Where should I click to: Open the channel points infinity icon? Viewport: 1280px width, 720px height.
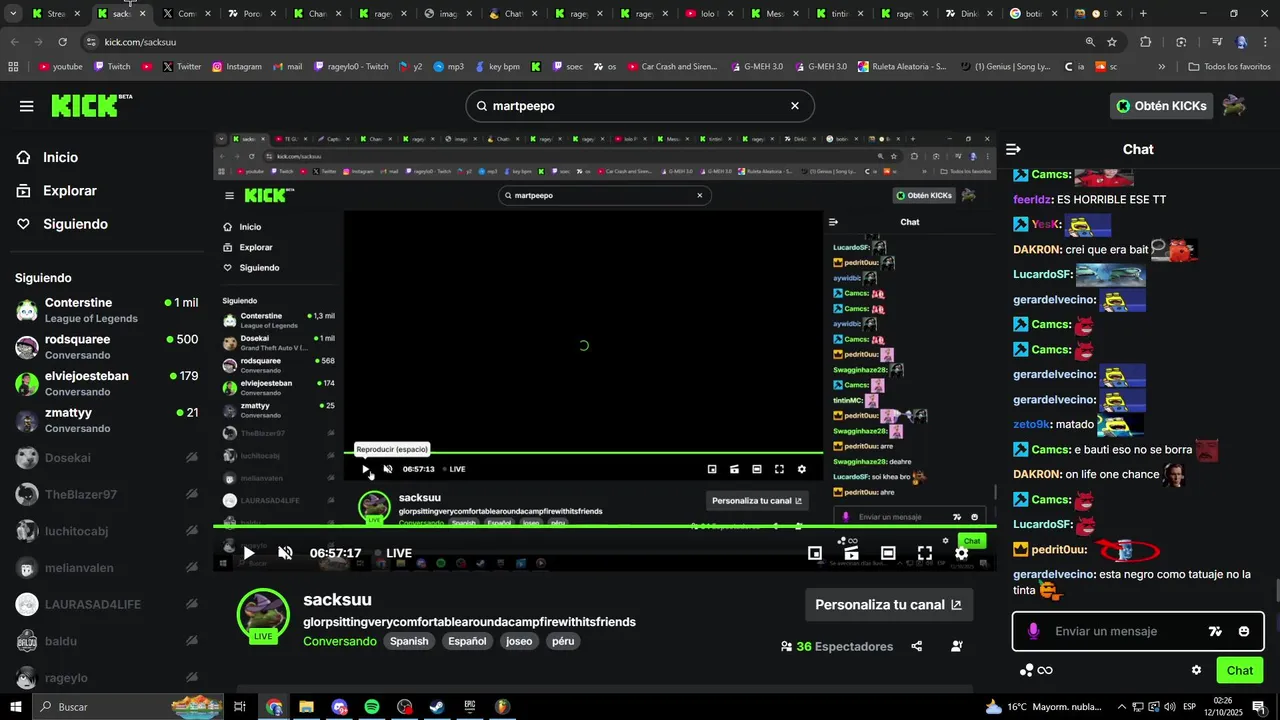(x=1036, y=670)
